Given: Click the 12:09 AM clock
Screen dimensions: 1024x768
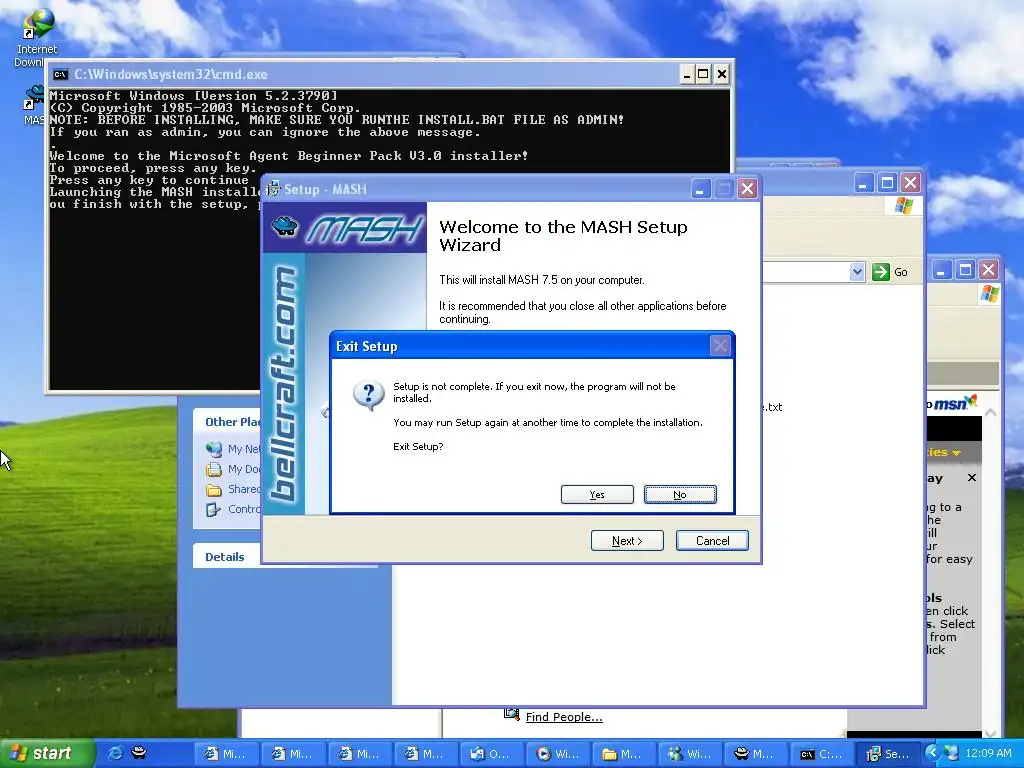Looking at the screenshot, I should pyautogui.click(x=987, y=753).
